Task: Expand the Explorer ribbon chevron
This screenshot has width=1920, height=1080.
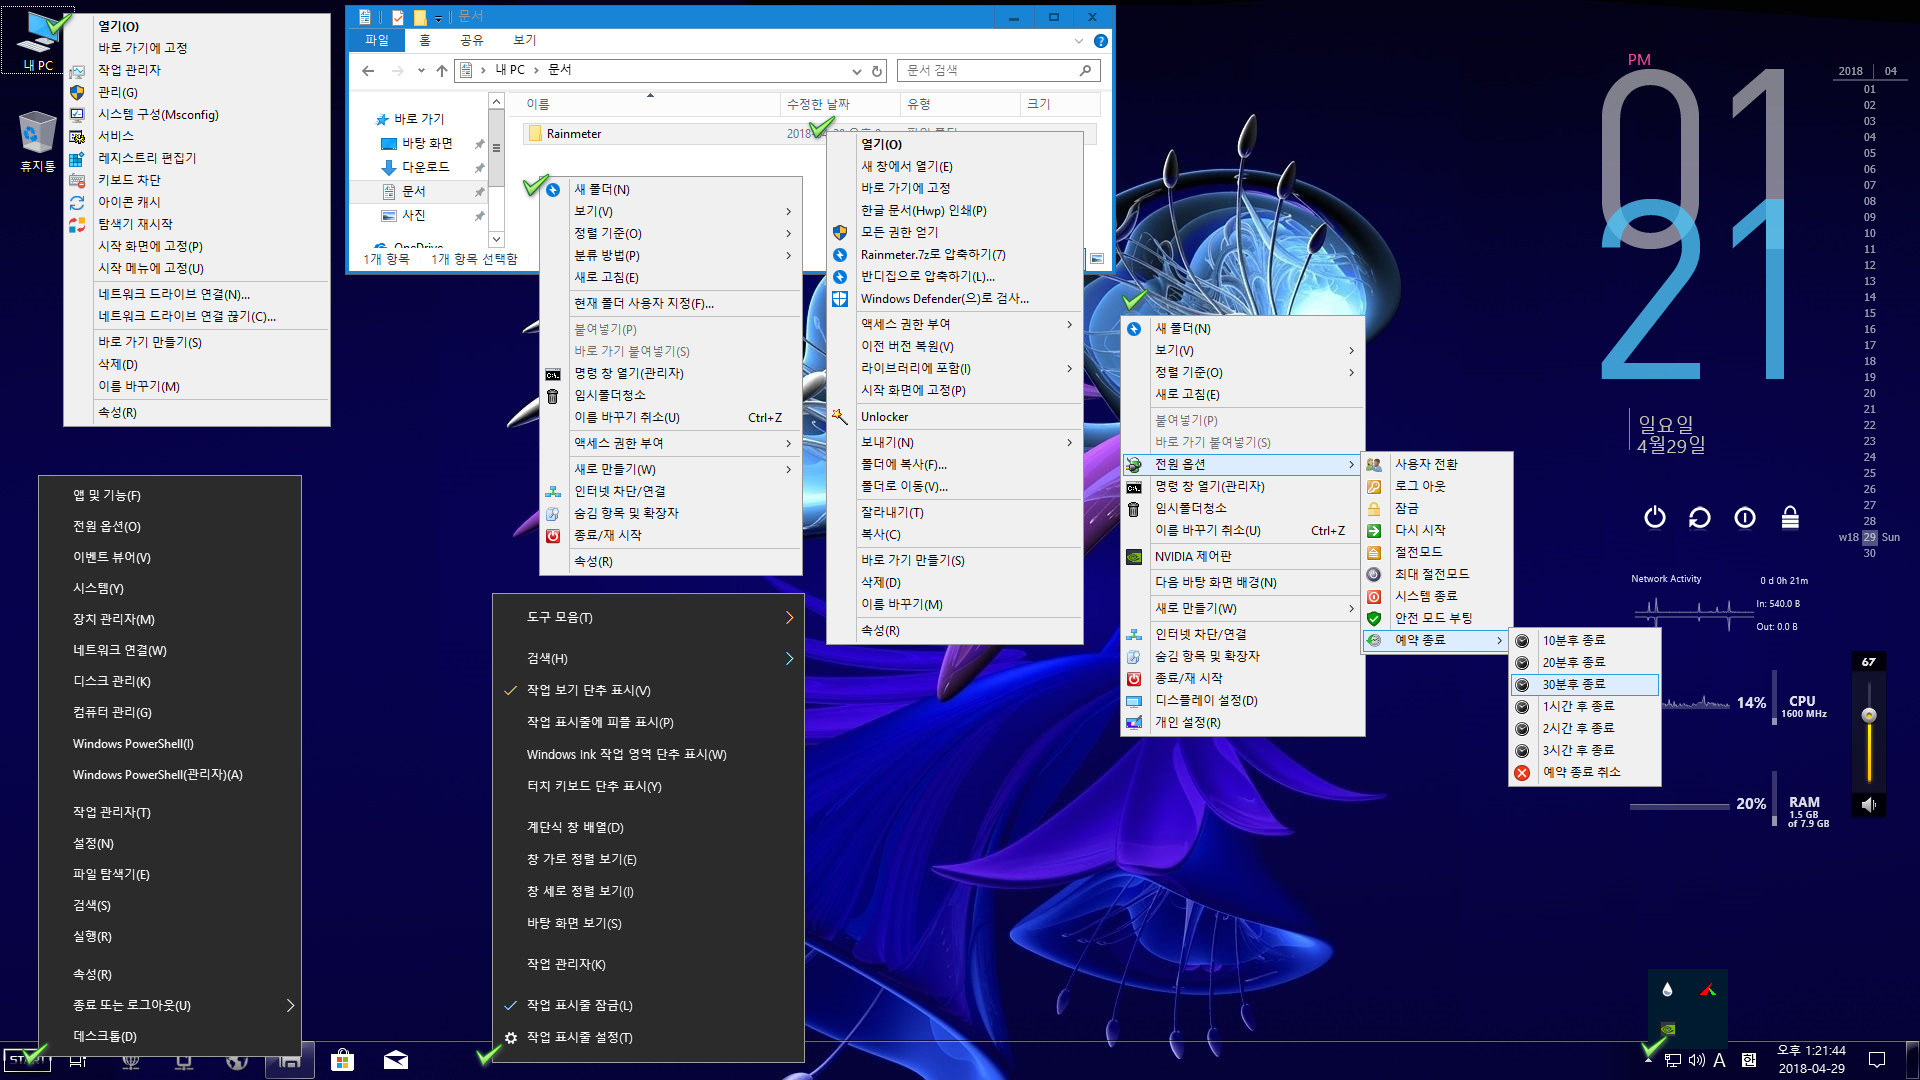Action: click(x=1078, y=41)
